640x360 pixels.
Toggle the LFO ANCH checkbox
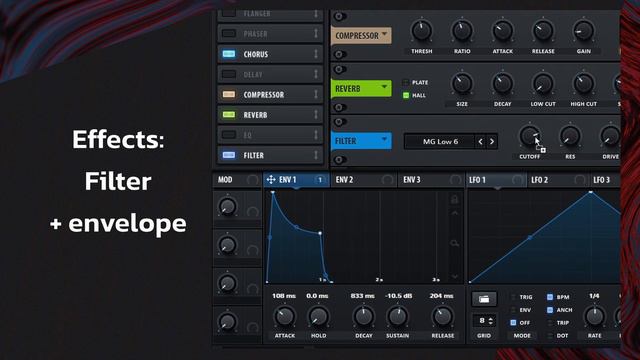[x=550, y=310]
